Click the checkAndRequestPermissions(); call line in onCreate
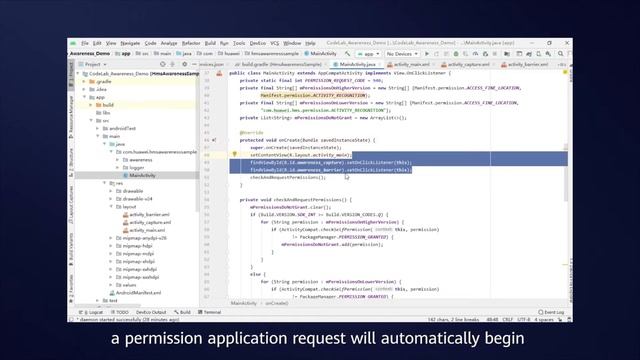 (x=288, y=178)
